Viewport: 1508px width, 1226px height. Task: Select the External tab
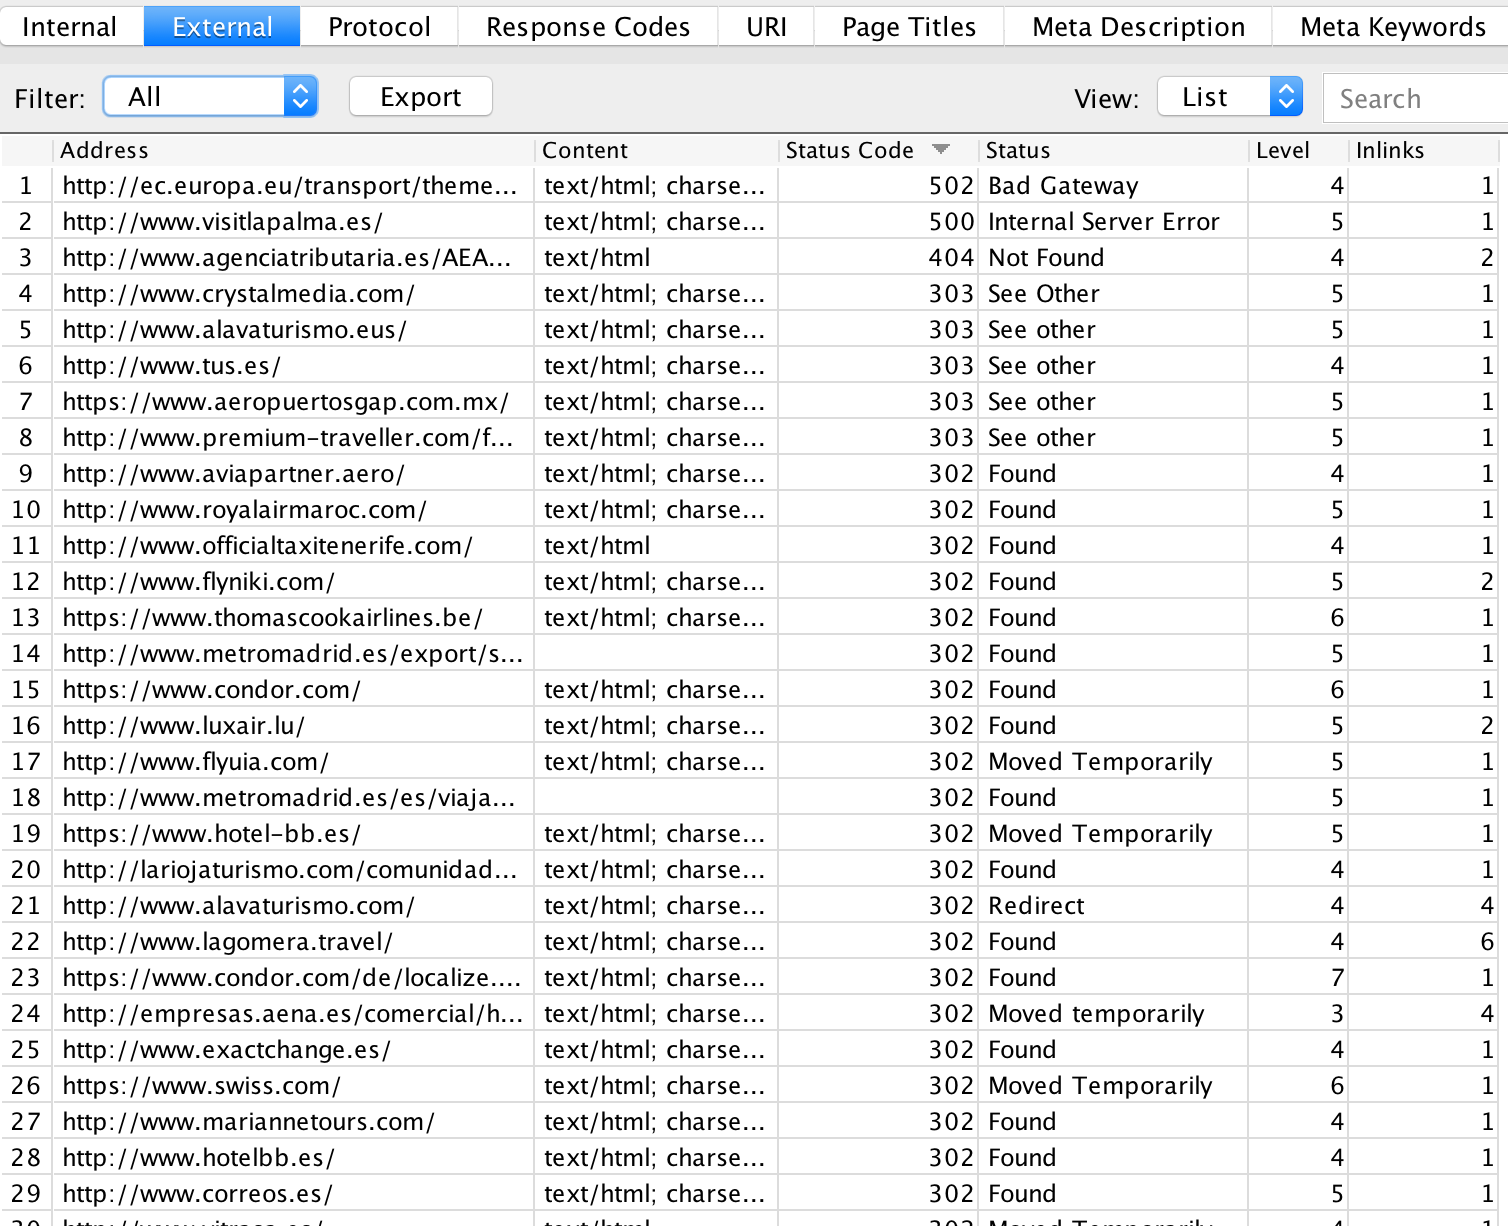(222, 27)
